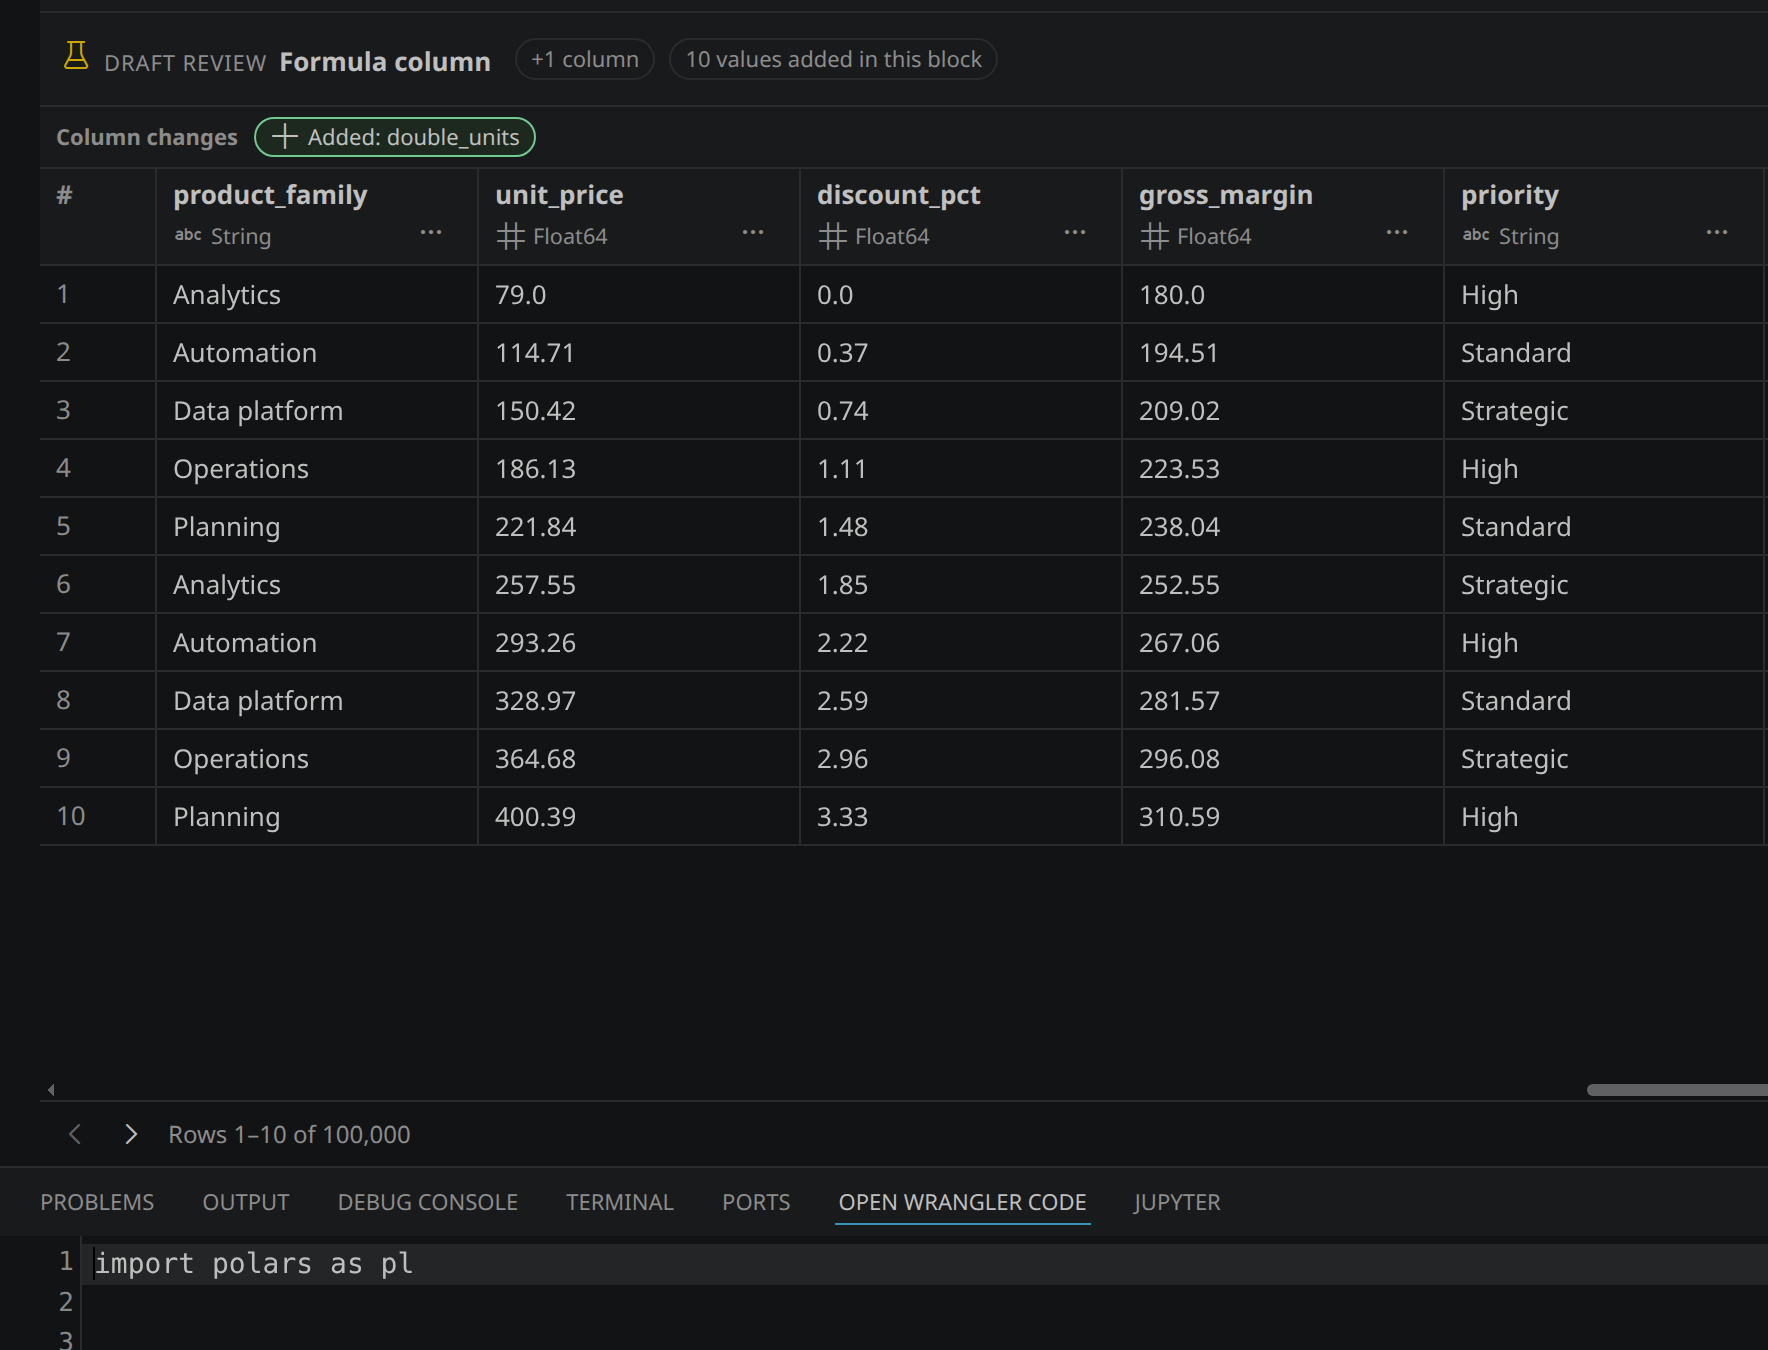Click gross_margin cell 180.0
Image resolution: width=1768 pixels, height=1350 pixels.
point(1283,294)
